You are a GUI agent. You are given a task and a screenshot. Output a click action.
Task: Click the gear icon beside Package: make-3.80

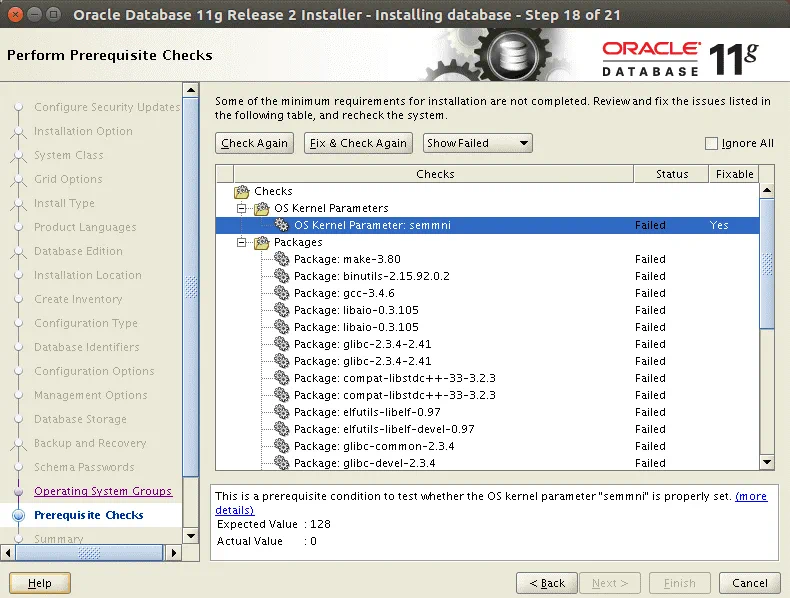(281, 259)
